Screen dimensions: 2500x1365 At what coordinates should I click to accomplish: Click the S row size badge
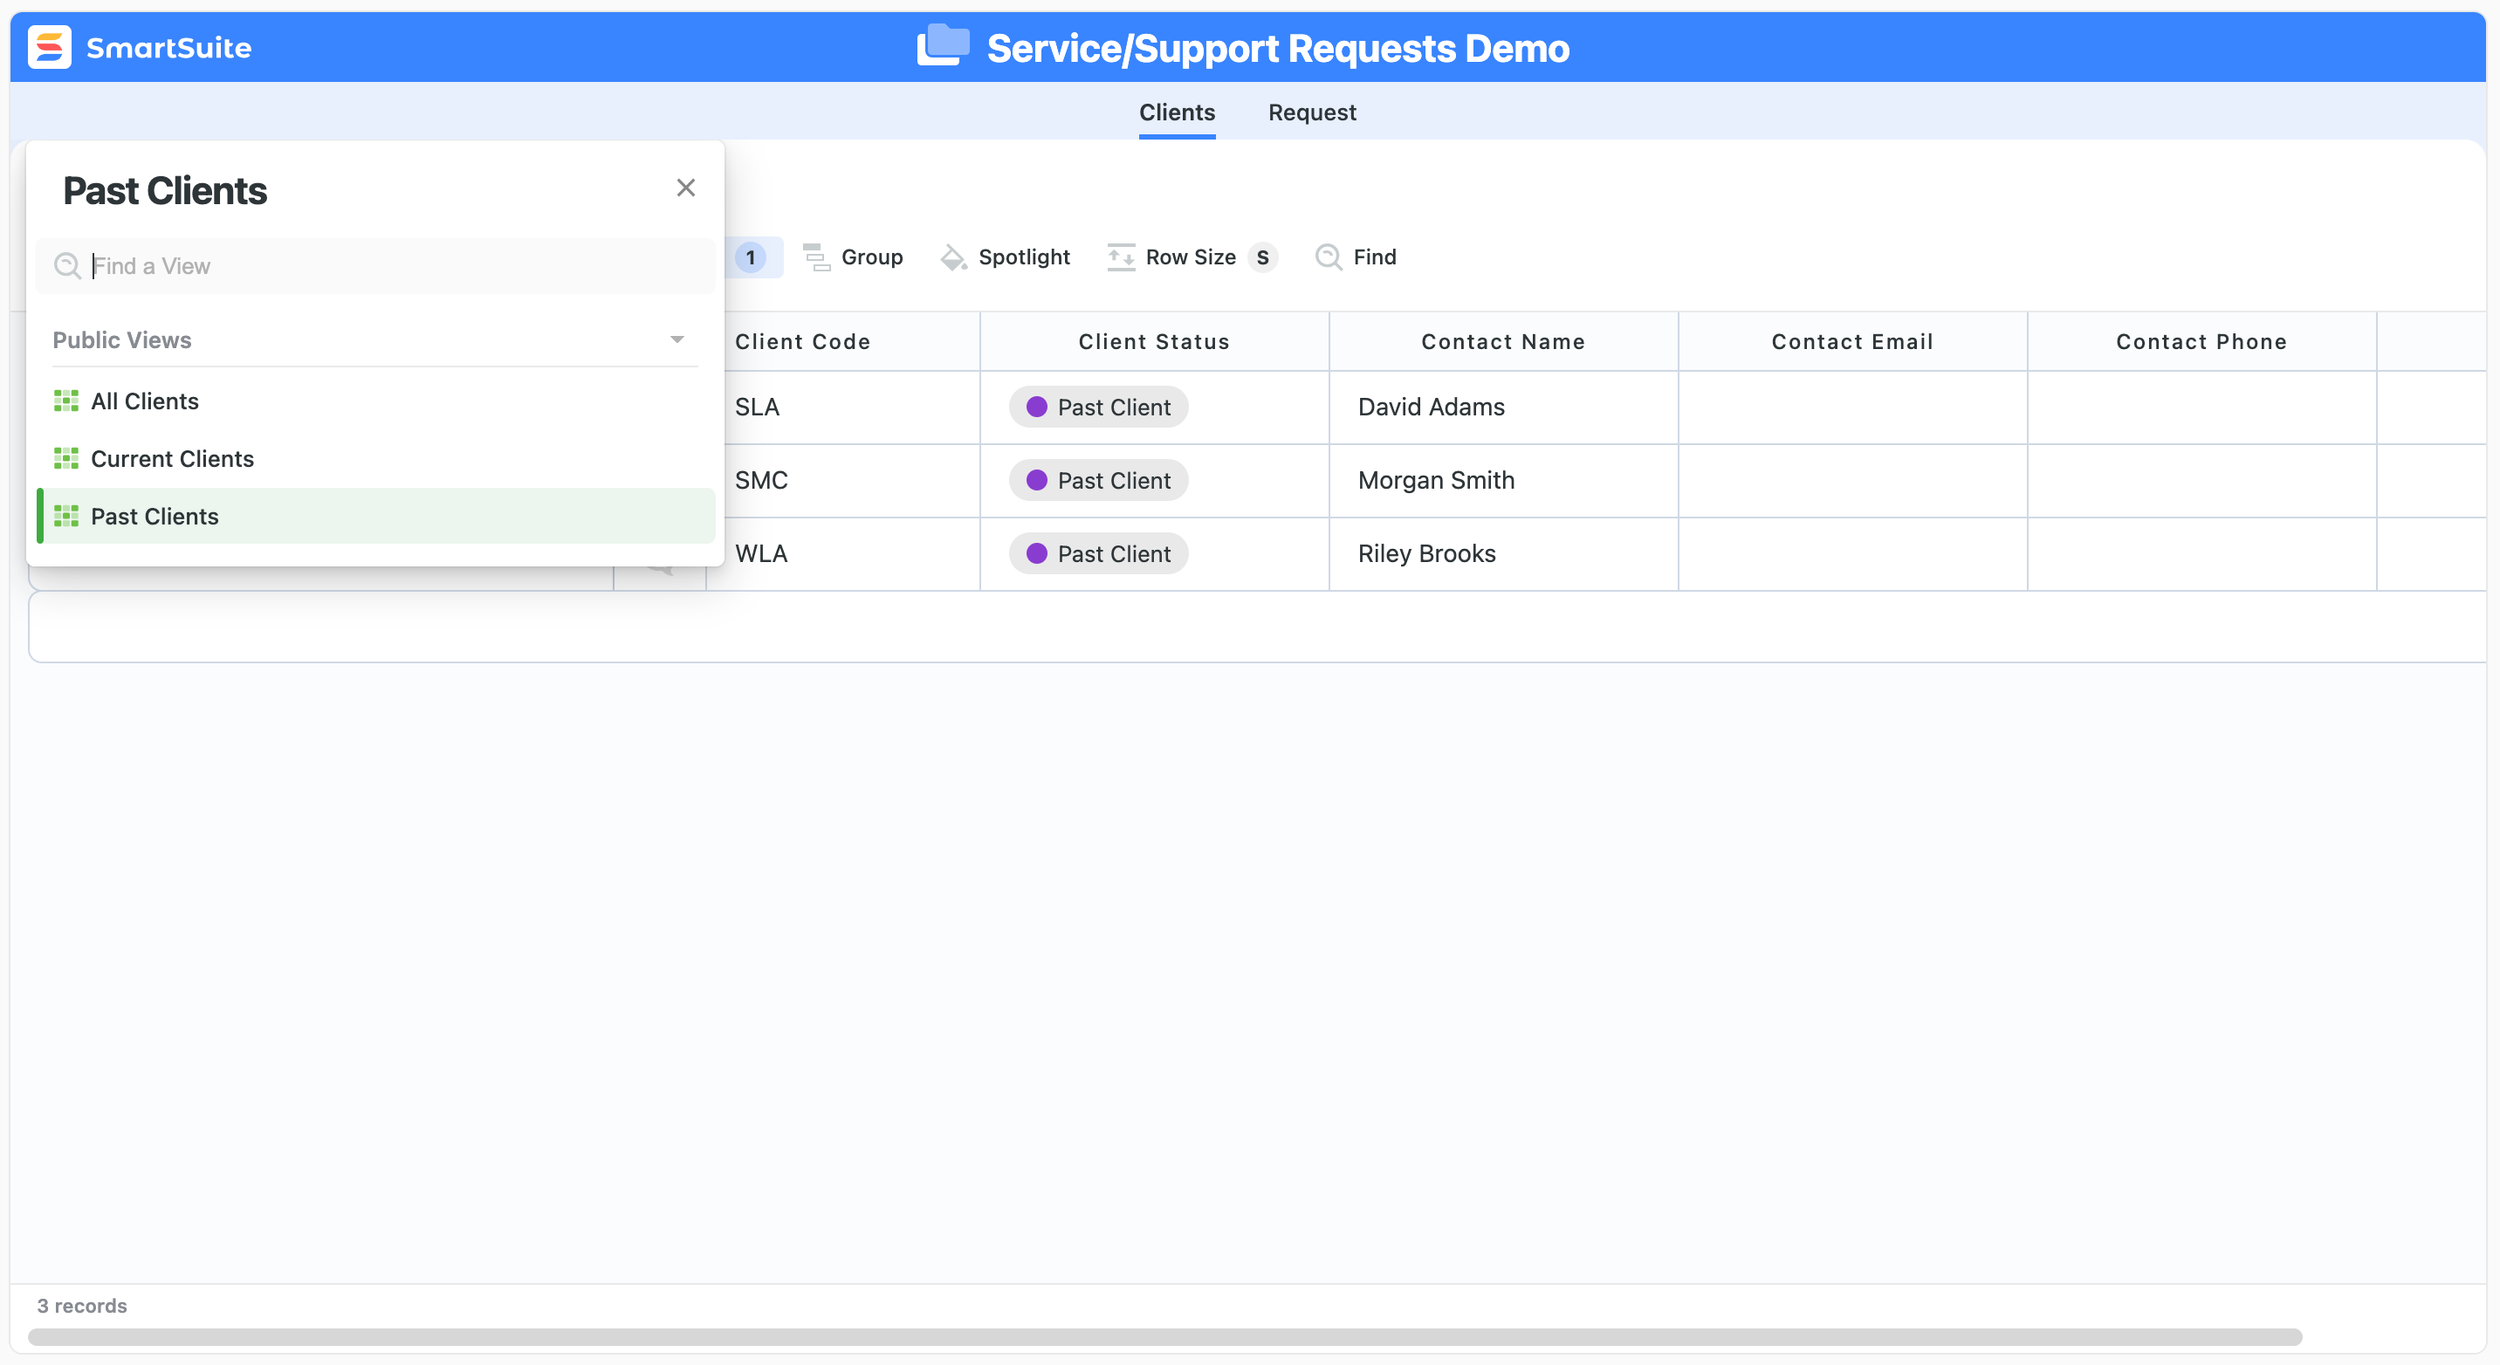tap(1263, 257)
